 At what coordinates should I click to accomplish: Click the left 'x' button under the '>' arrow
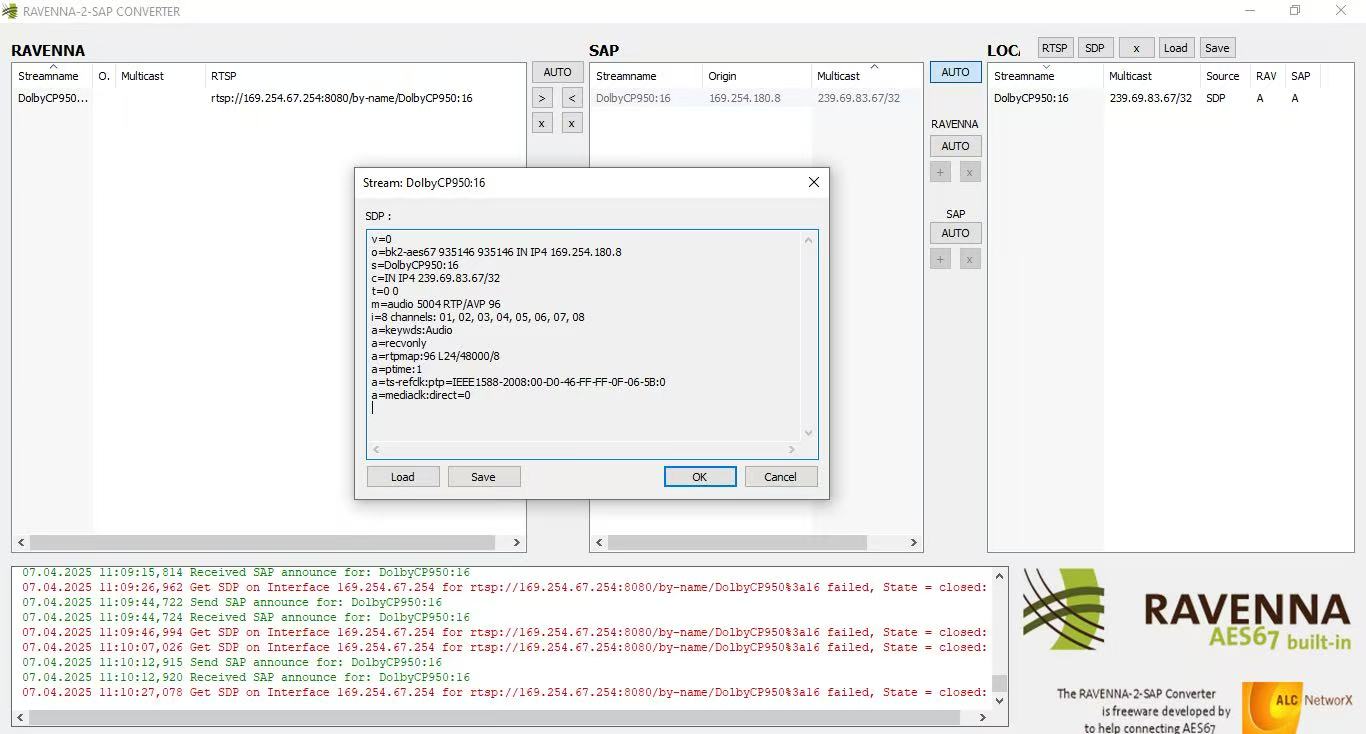coord(541,123)
